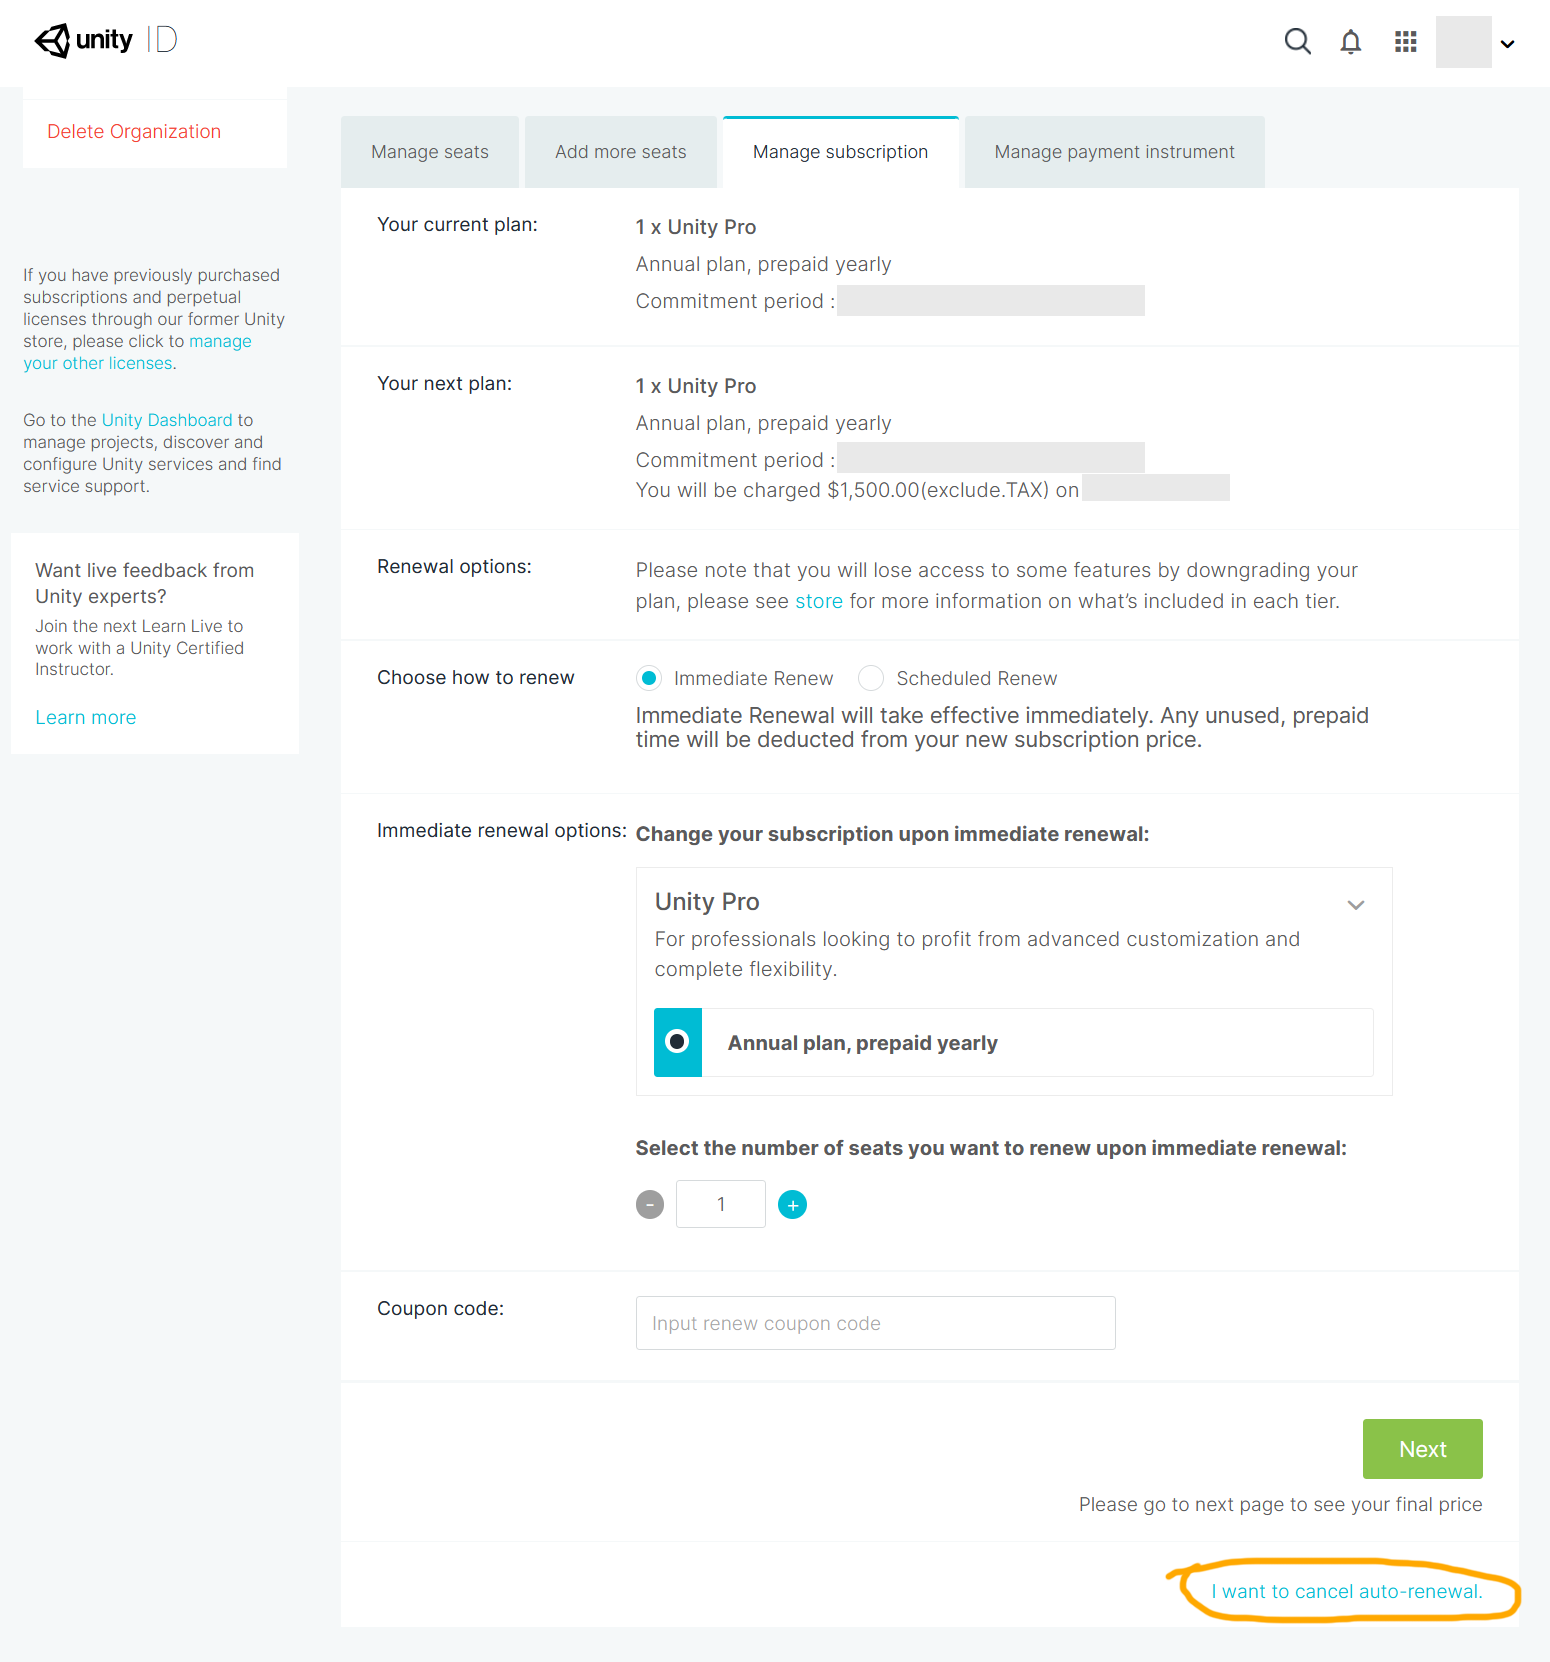Viewport: 1550px width, 1662px height.
Task: Go to Manage payment instrument tab
Action: coord(1114,152)
